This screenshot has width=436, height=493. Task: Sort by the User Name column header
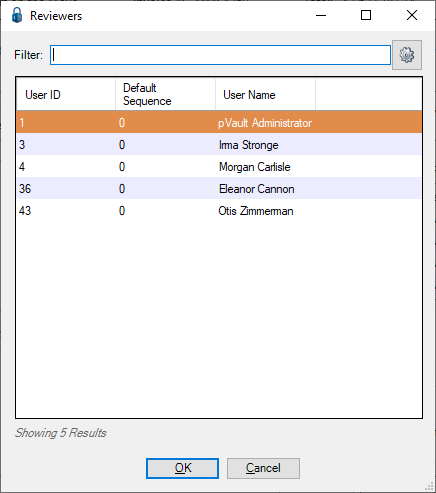click(265, 95)
